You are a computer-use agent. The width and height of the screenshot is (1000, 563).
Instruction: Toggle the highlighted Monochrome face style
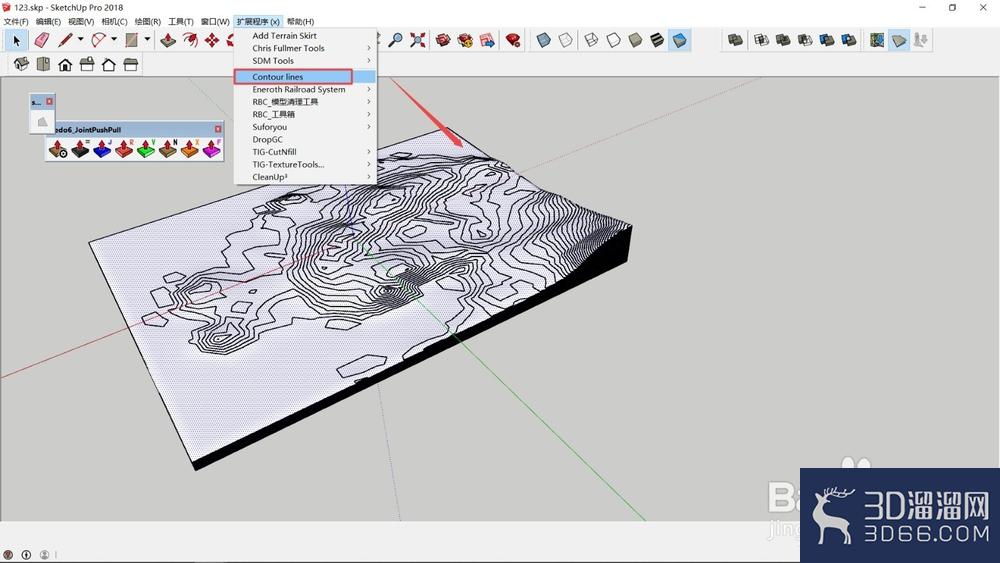[x=679, y=40]
